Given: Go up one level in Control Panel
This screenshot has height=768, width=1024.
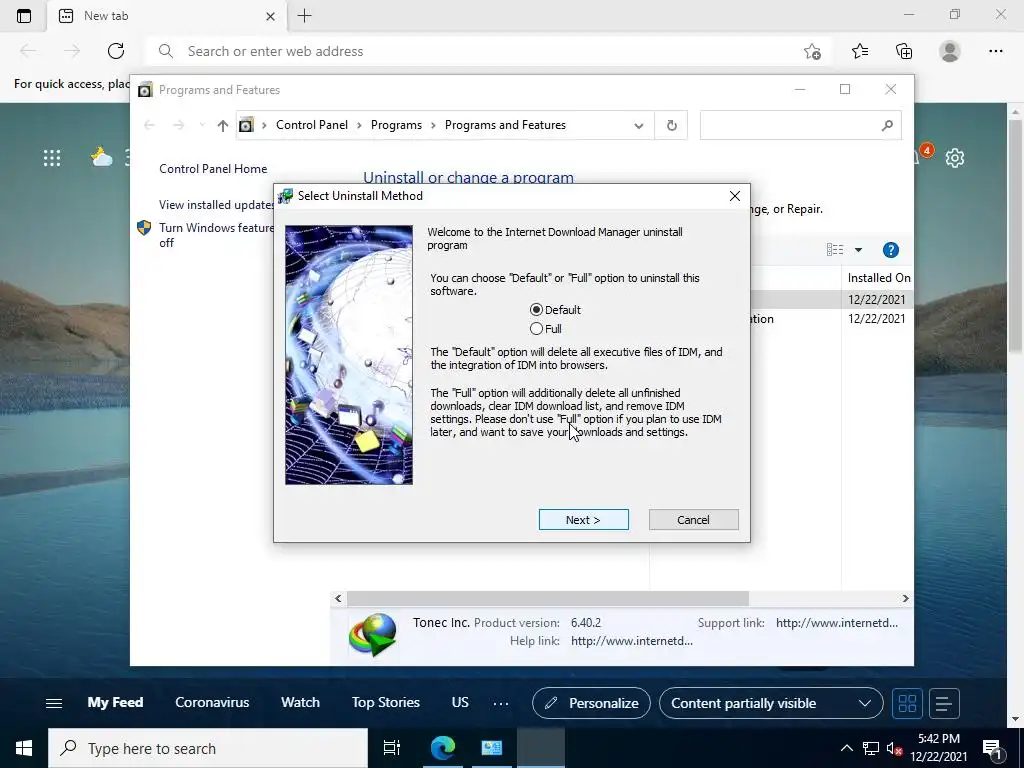Looking at the screenshot, I should pos(223,125).
